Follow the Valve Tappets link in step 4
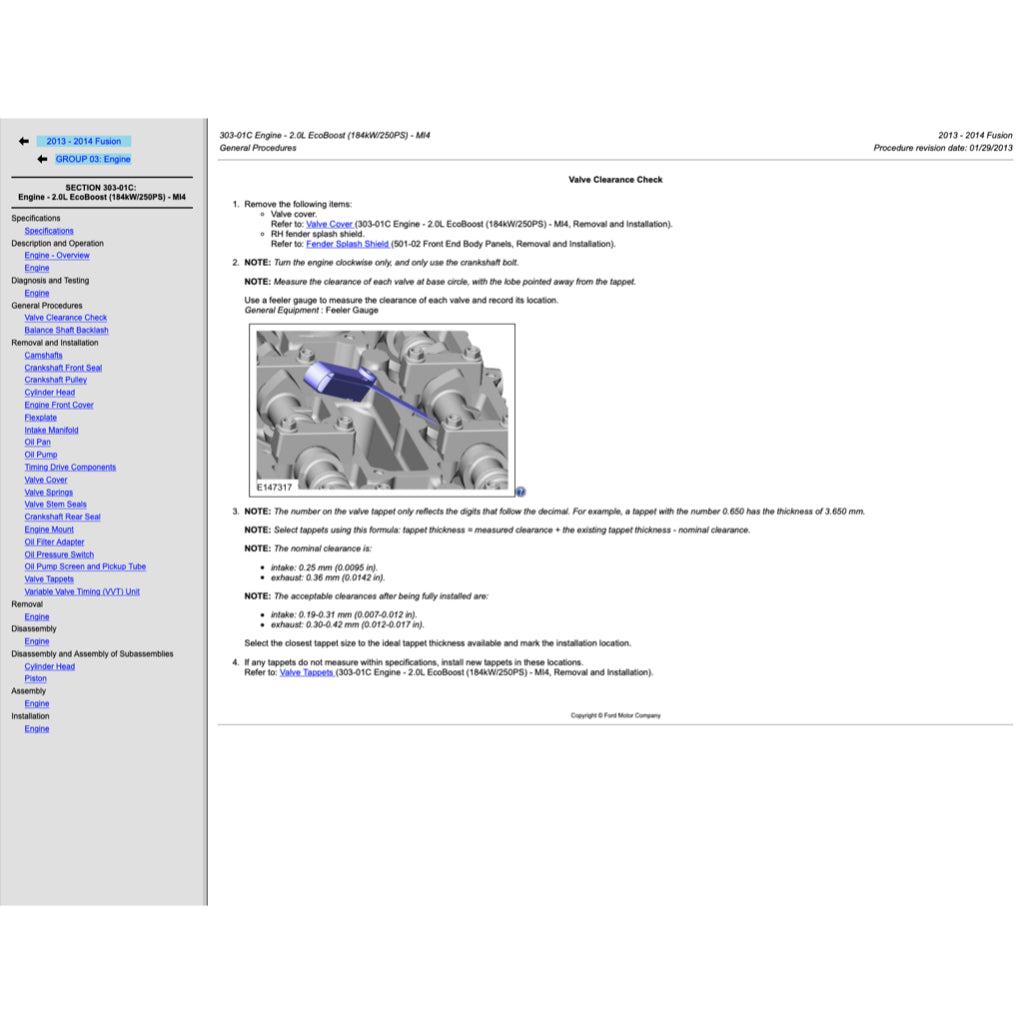 [x=306, y=673]
